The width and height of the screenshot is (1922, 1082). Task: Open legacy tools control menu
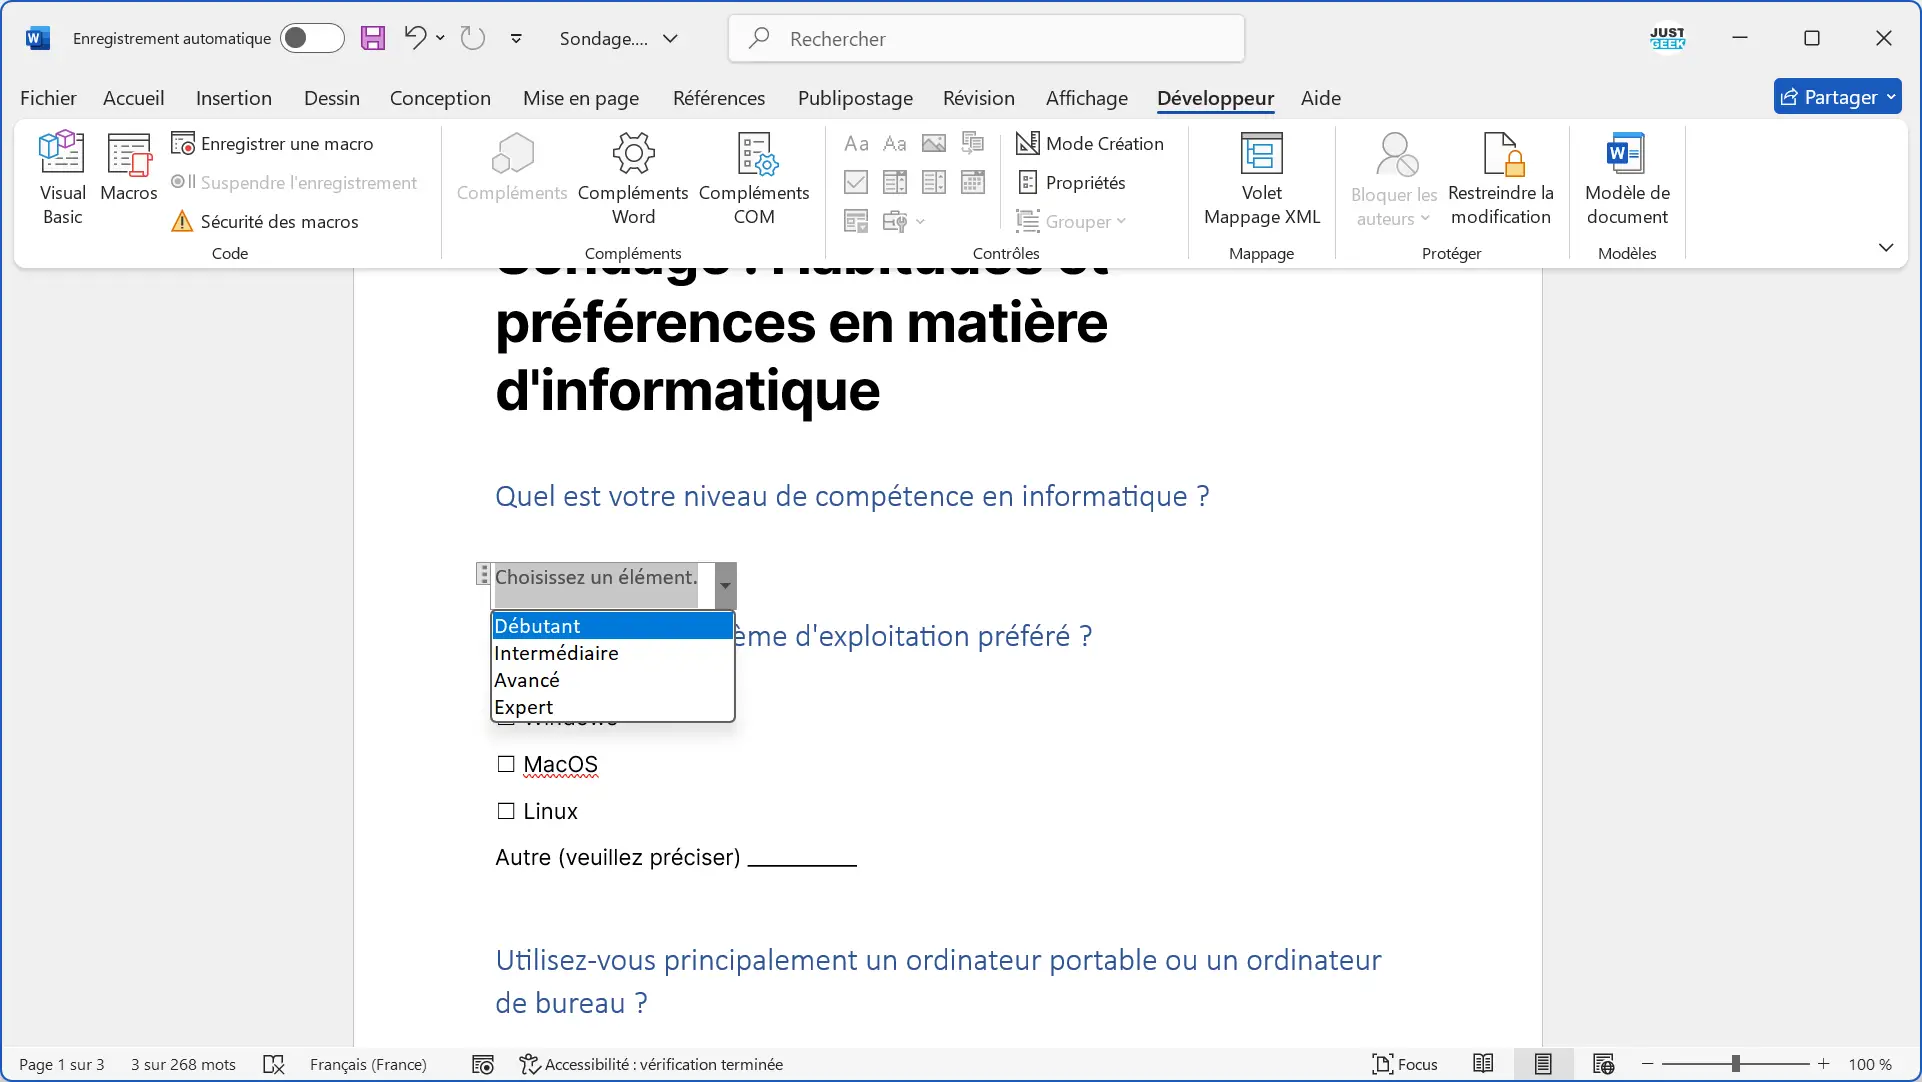(x=904, y=221)
